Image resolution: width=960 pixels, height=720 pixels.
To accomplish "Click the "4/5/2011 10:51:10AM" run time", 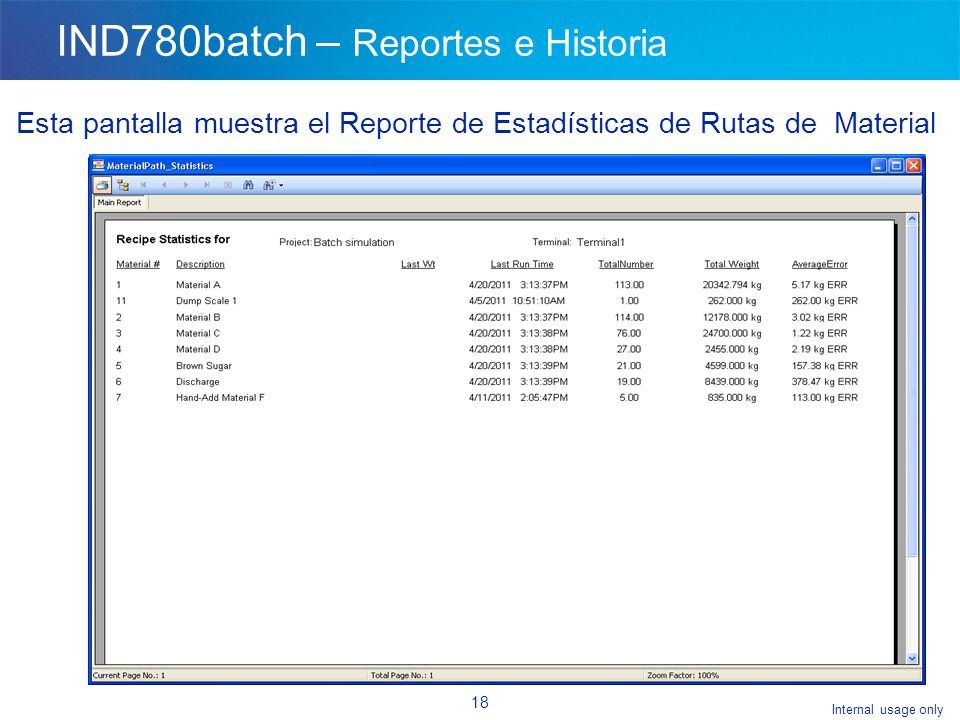I will 517,301.
